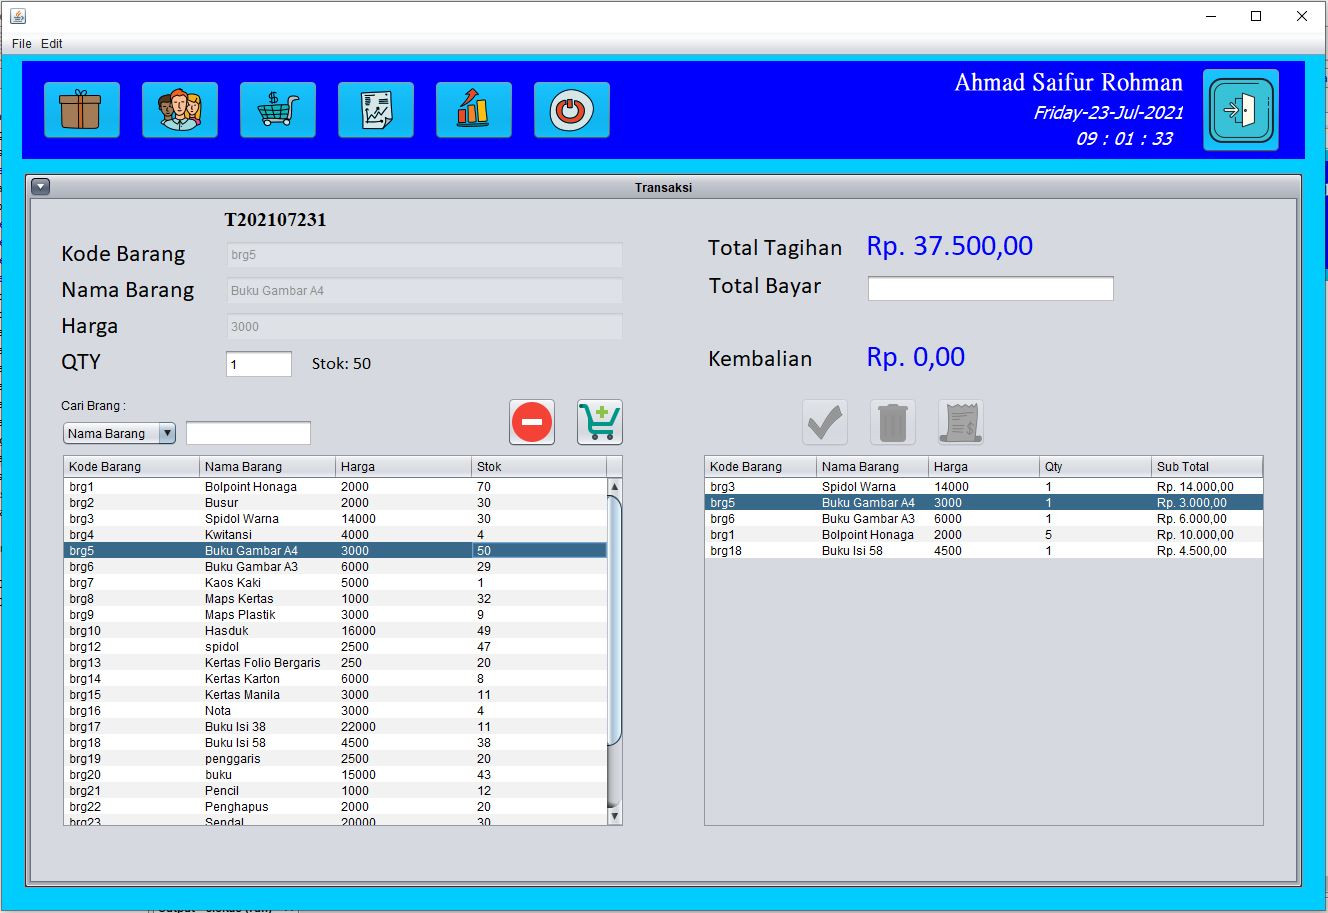Click the trash can delete icon
Viewport: 1328px width, 913px height.
coord(892,422)
